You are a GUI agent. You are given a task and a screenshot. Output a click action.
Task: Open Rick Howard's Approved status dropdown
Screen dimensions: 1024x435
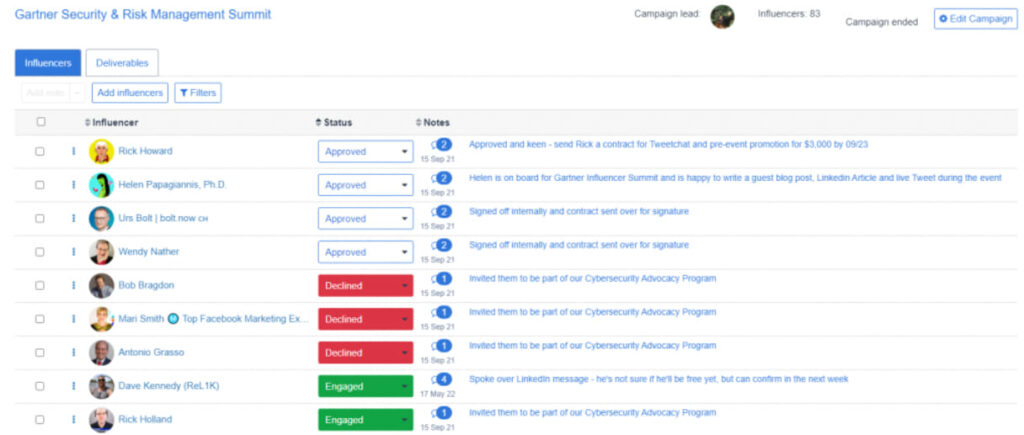[x=366, y=152]
